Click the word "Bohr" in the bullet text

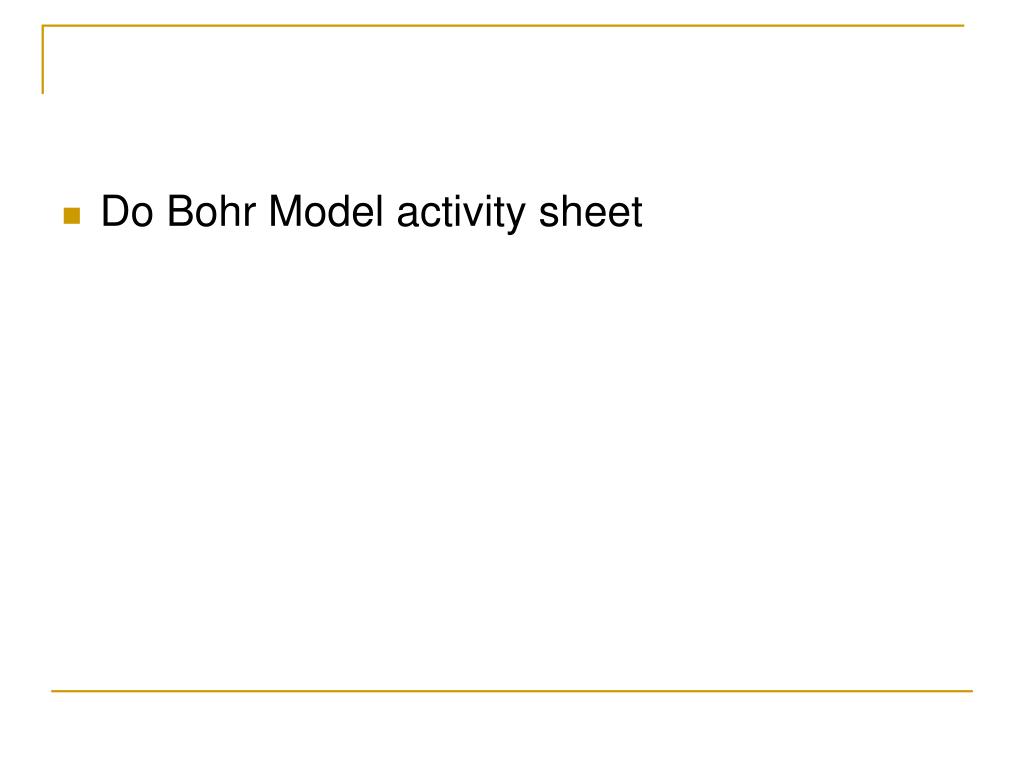pos(211,212)
